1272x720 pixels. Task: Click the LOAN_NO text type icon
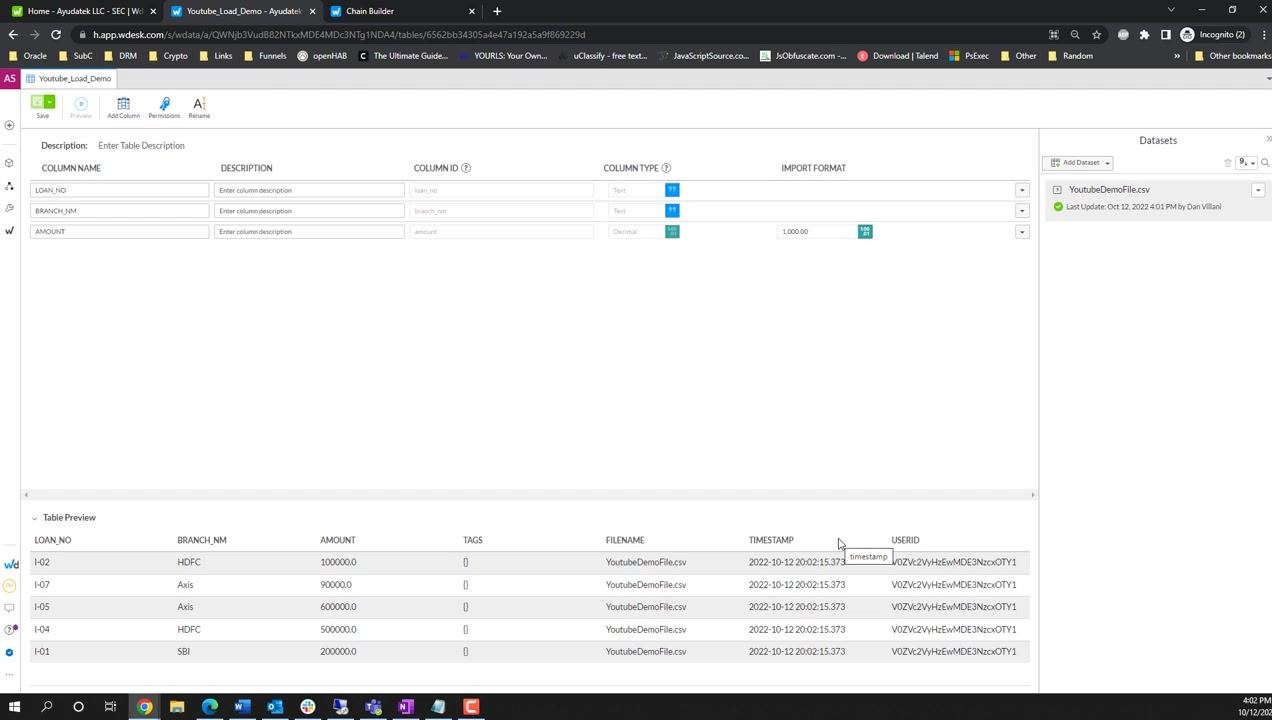pyautogui.click(x=672, y=190)
